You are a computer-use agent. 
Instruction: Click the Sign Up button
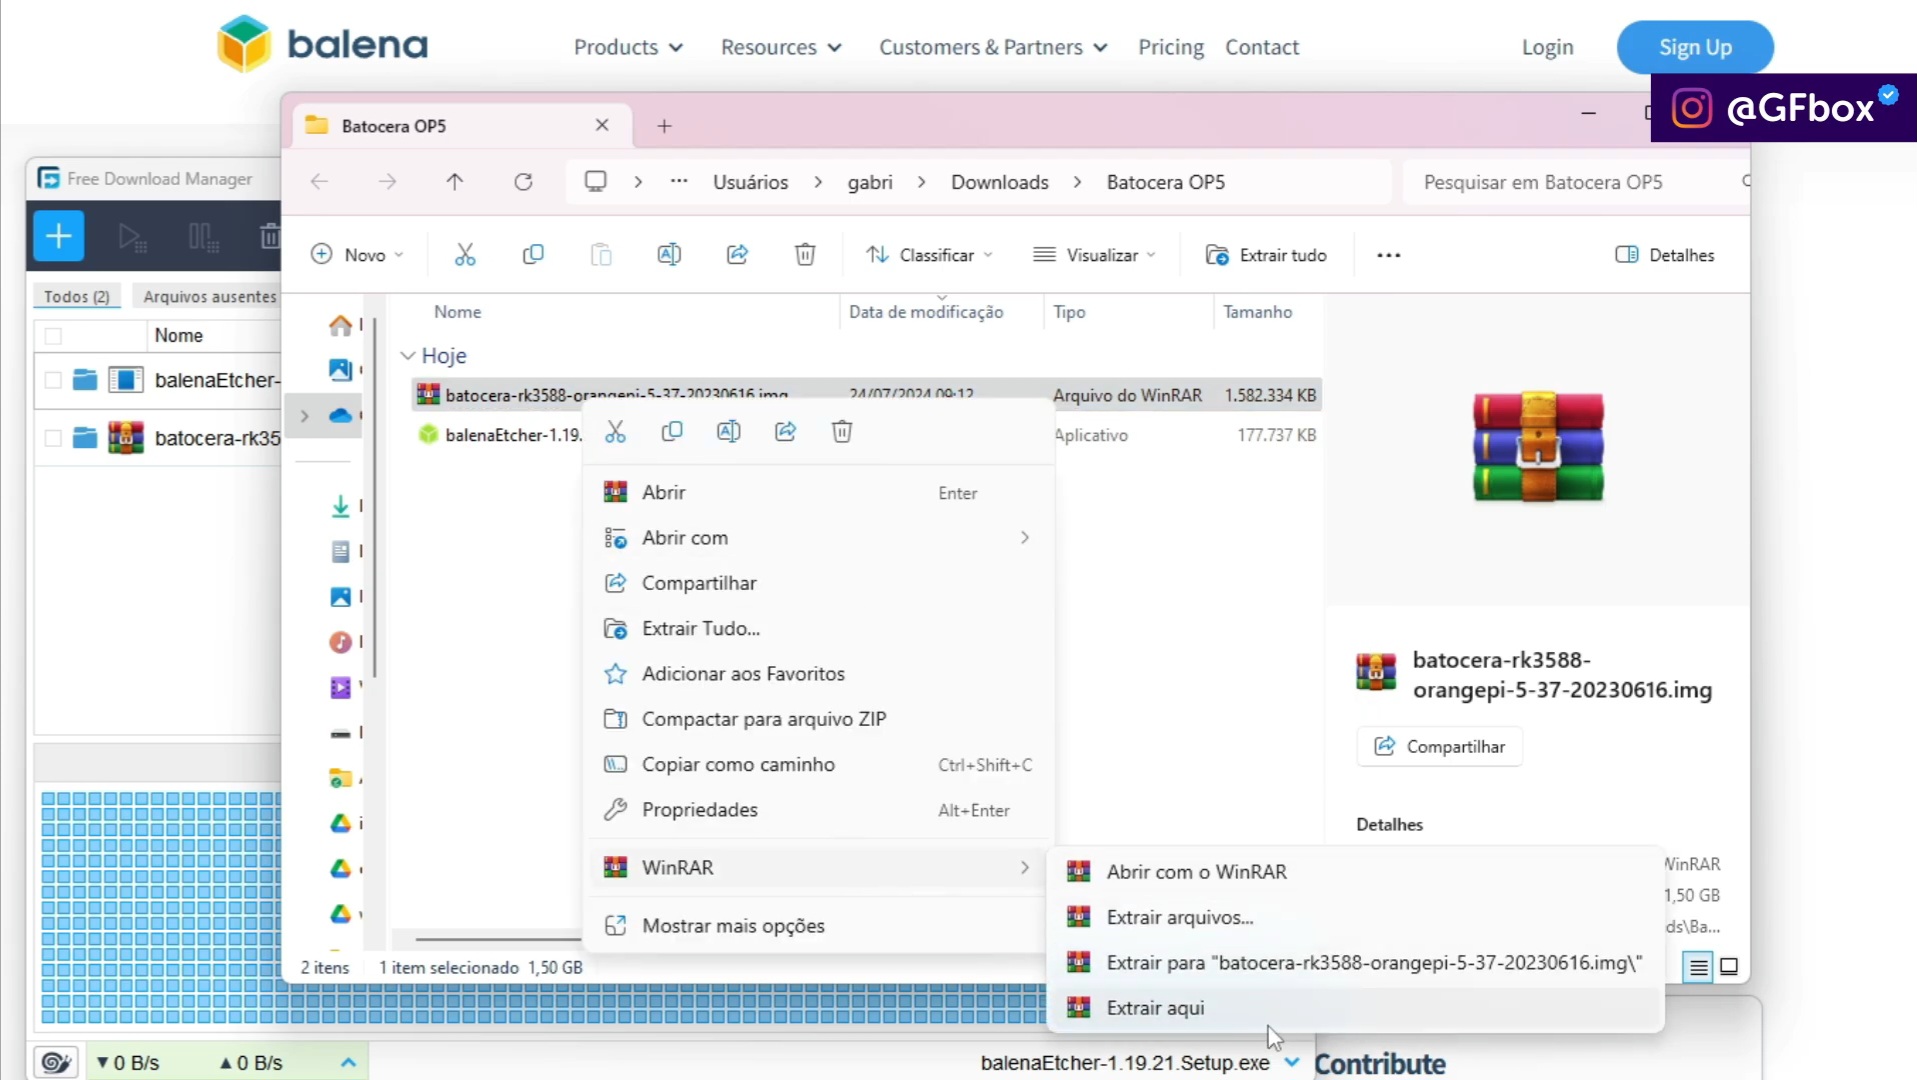(1695, 47)
